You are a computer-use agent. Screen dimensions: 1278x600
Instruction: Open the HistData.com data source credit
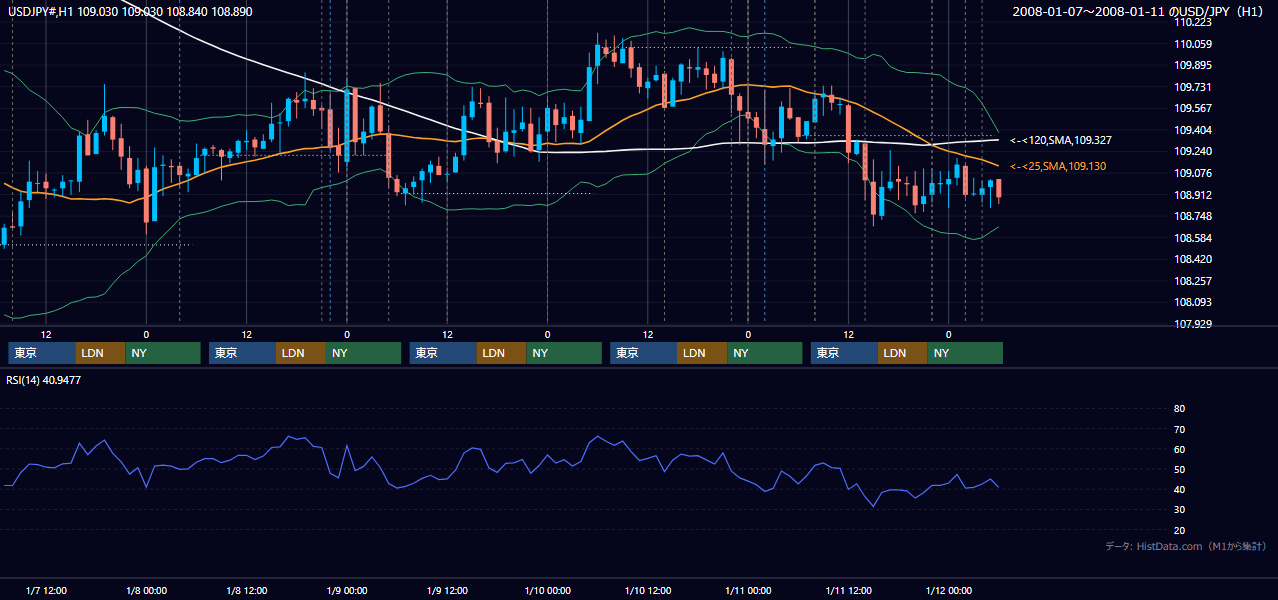(1186, 547)
